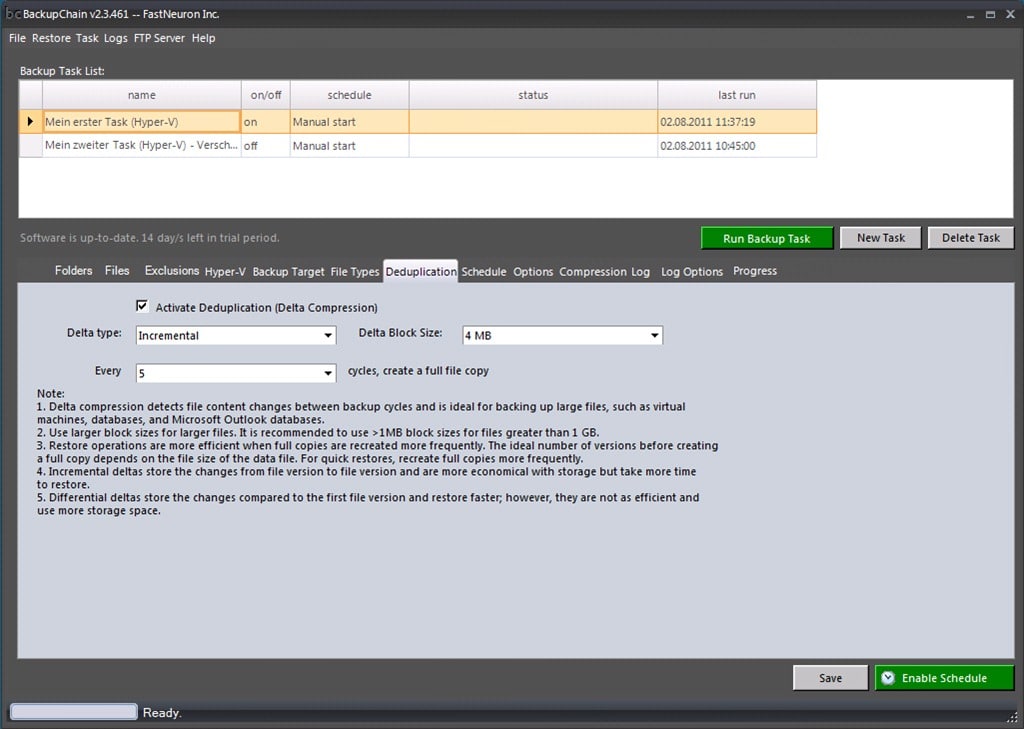Click the on/off column header
Viewport: 1024px width, 729px height.
click(x=266, y=95)
